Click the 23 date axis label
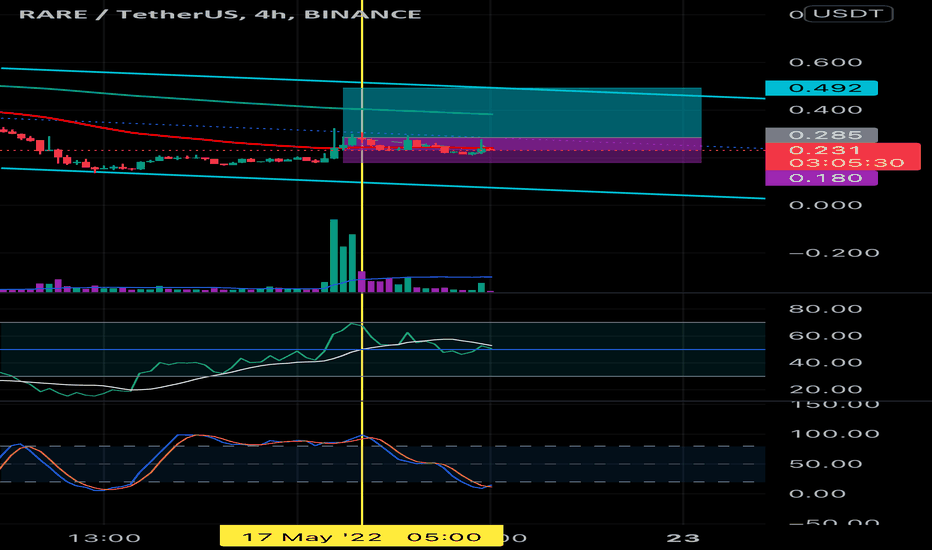This screenshot has height=550, width=932. click(x=683, y=538)
